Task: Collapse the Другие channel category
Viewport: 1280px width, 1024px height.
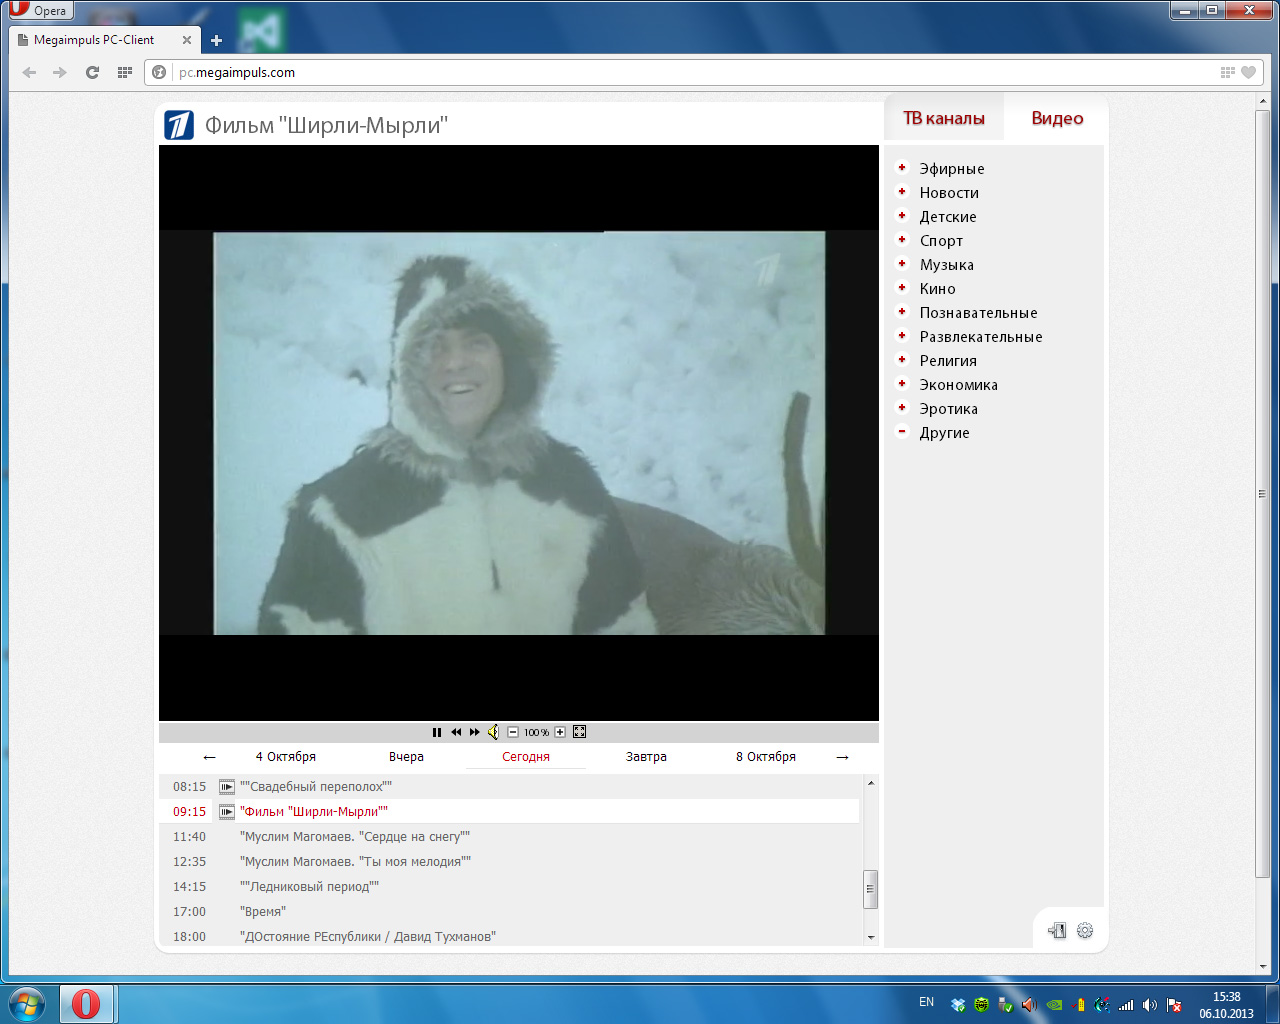Action: click(x=902, y=432)
